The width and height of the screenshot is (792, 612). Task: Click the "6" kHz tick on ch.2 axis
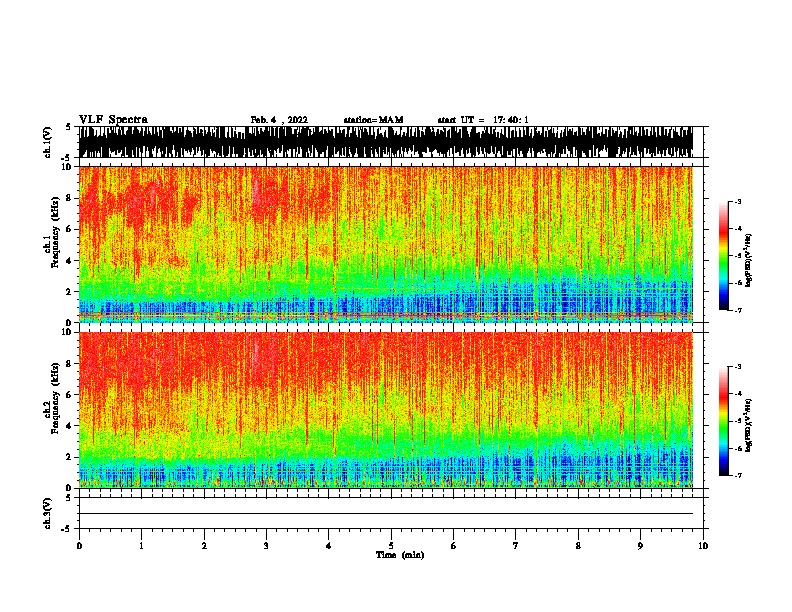(x=69, y=394)
